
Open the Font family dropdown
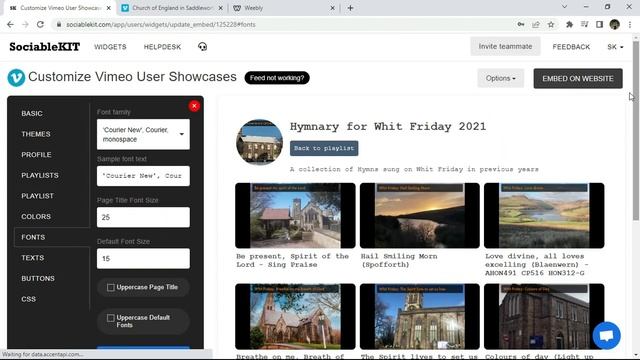click(x=143, y=134)
